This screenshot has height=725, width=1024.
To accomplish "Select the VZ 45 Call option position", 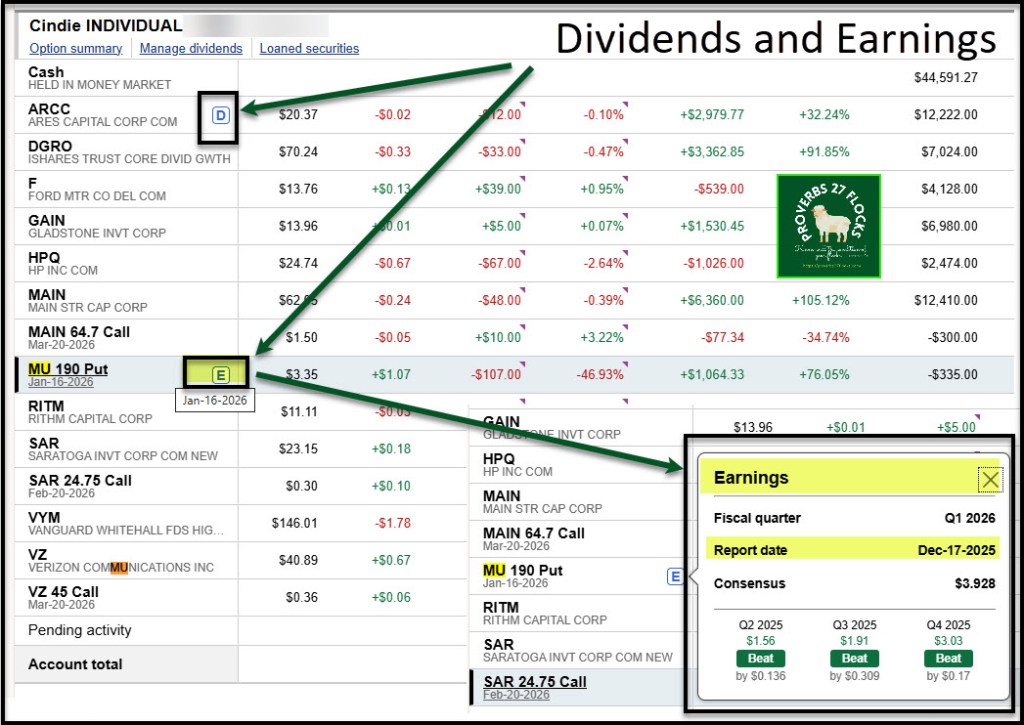I will [x=63, y=591].
